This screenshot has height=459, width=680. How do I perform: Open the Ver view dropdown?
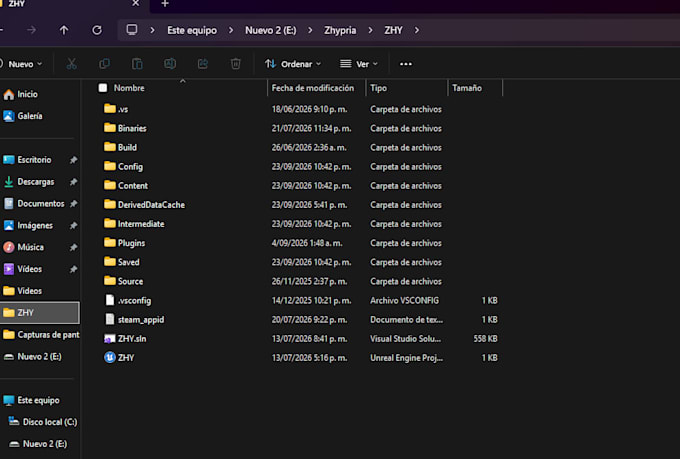click(x=359, y=64)
